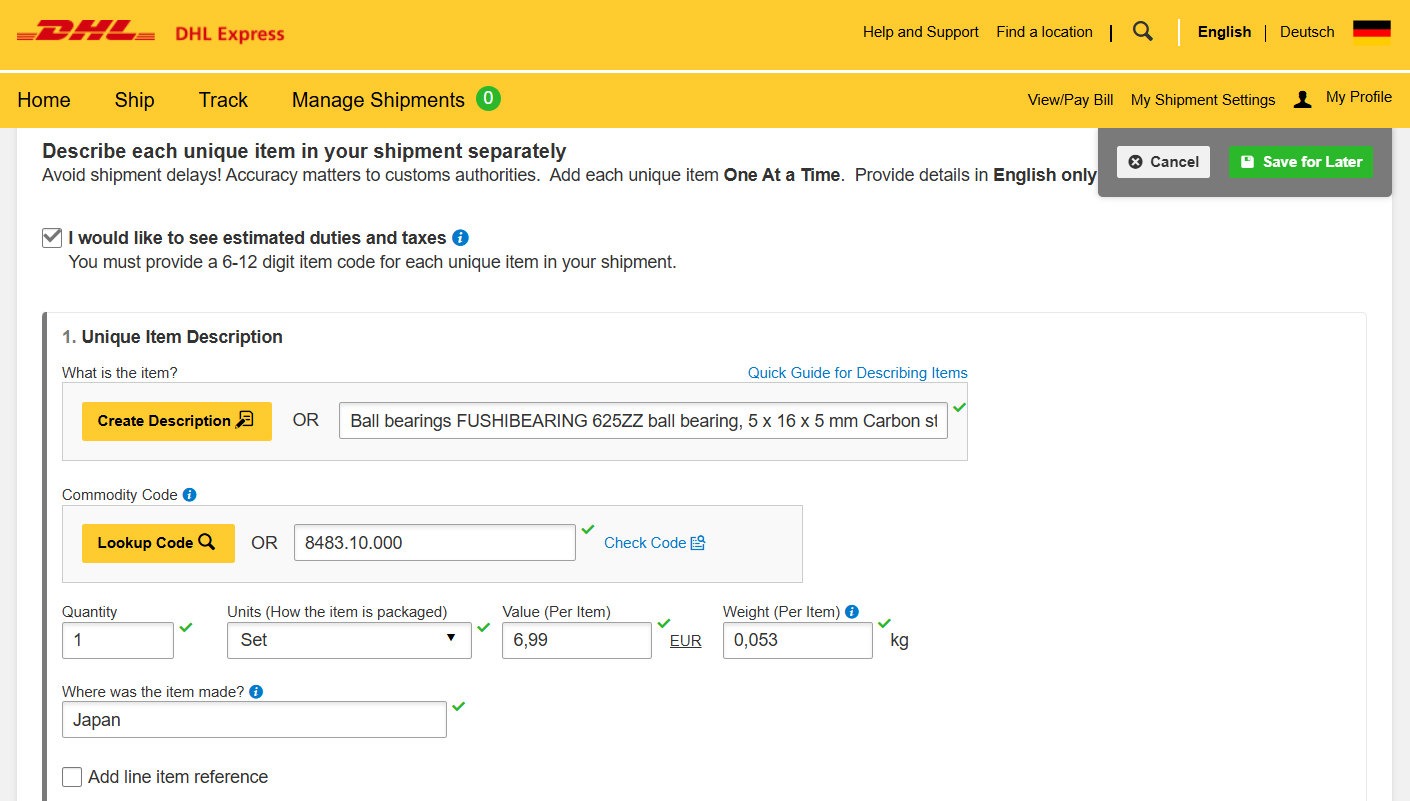Open Quick Guide for Describing Items
Viewport: 1410px width, 801px height.
(858, 373)
